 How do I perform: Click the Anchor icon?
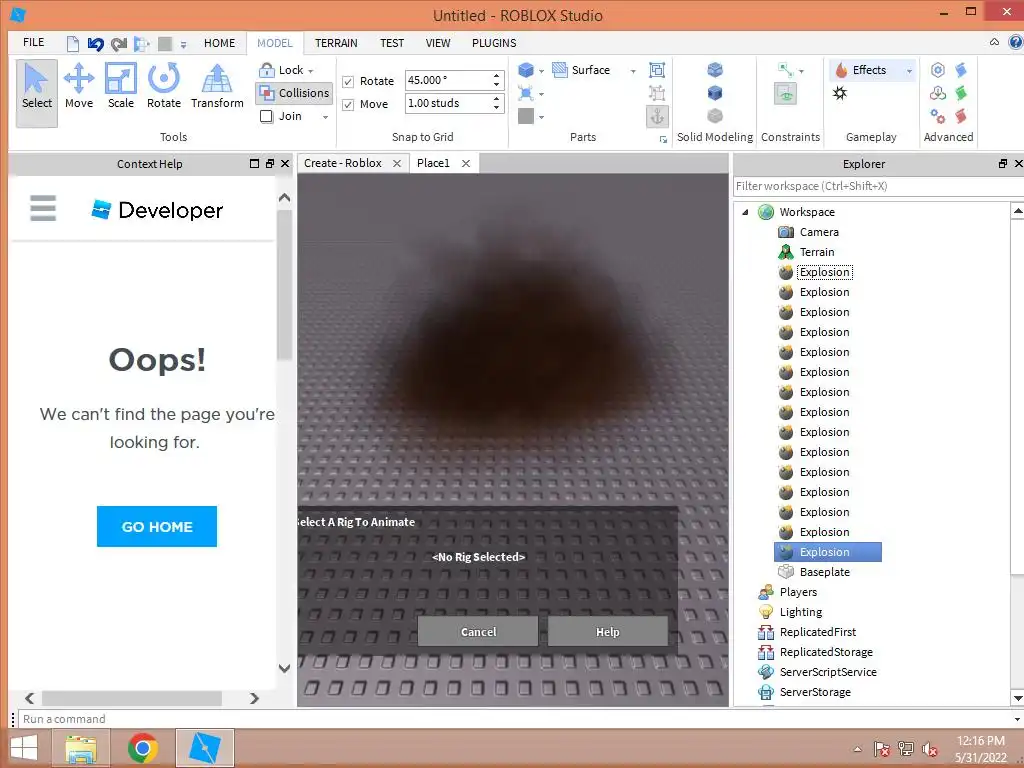(657, 116)
